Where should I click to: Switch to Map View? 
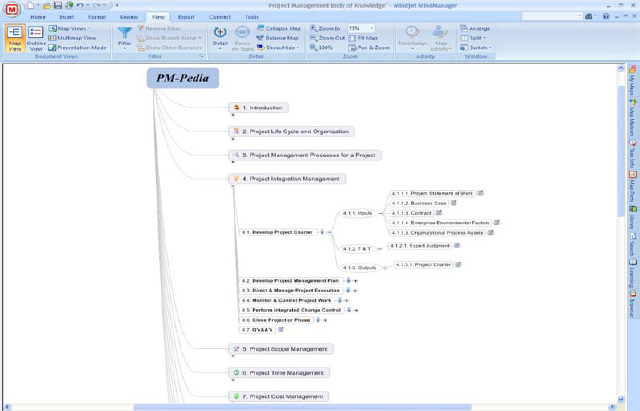pos(15,38)
